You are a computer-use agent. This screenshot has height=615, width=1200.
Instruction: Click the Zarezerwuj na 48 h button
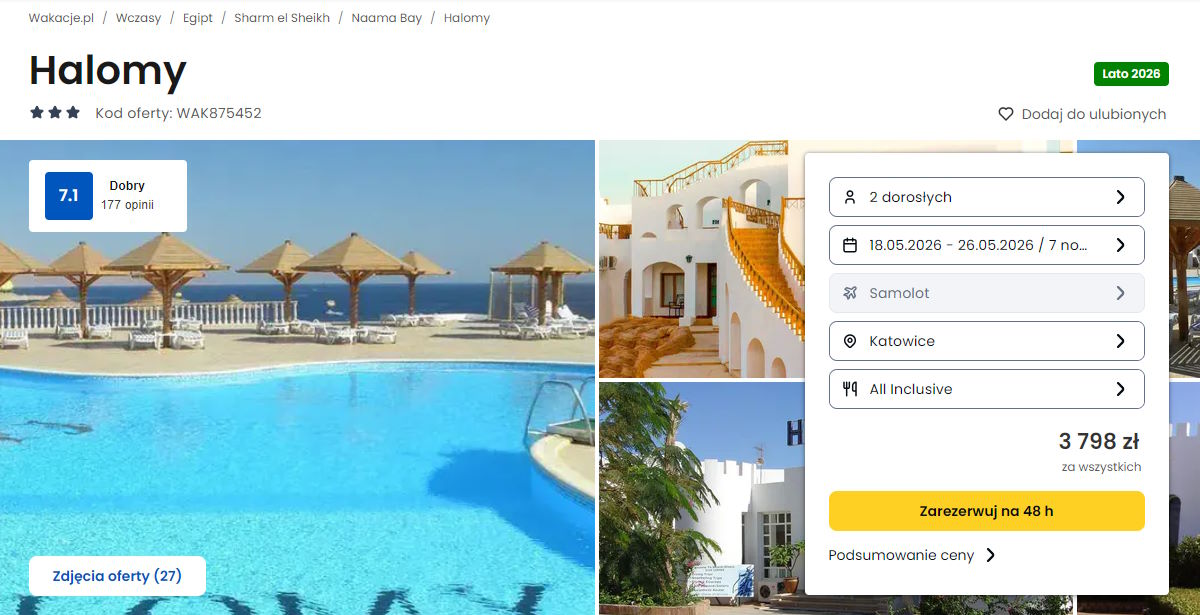(x=986, y=511)
